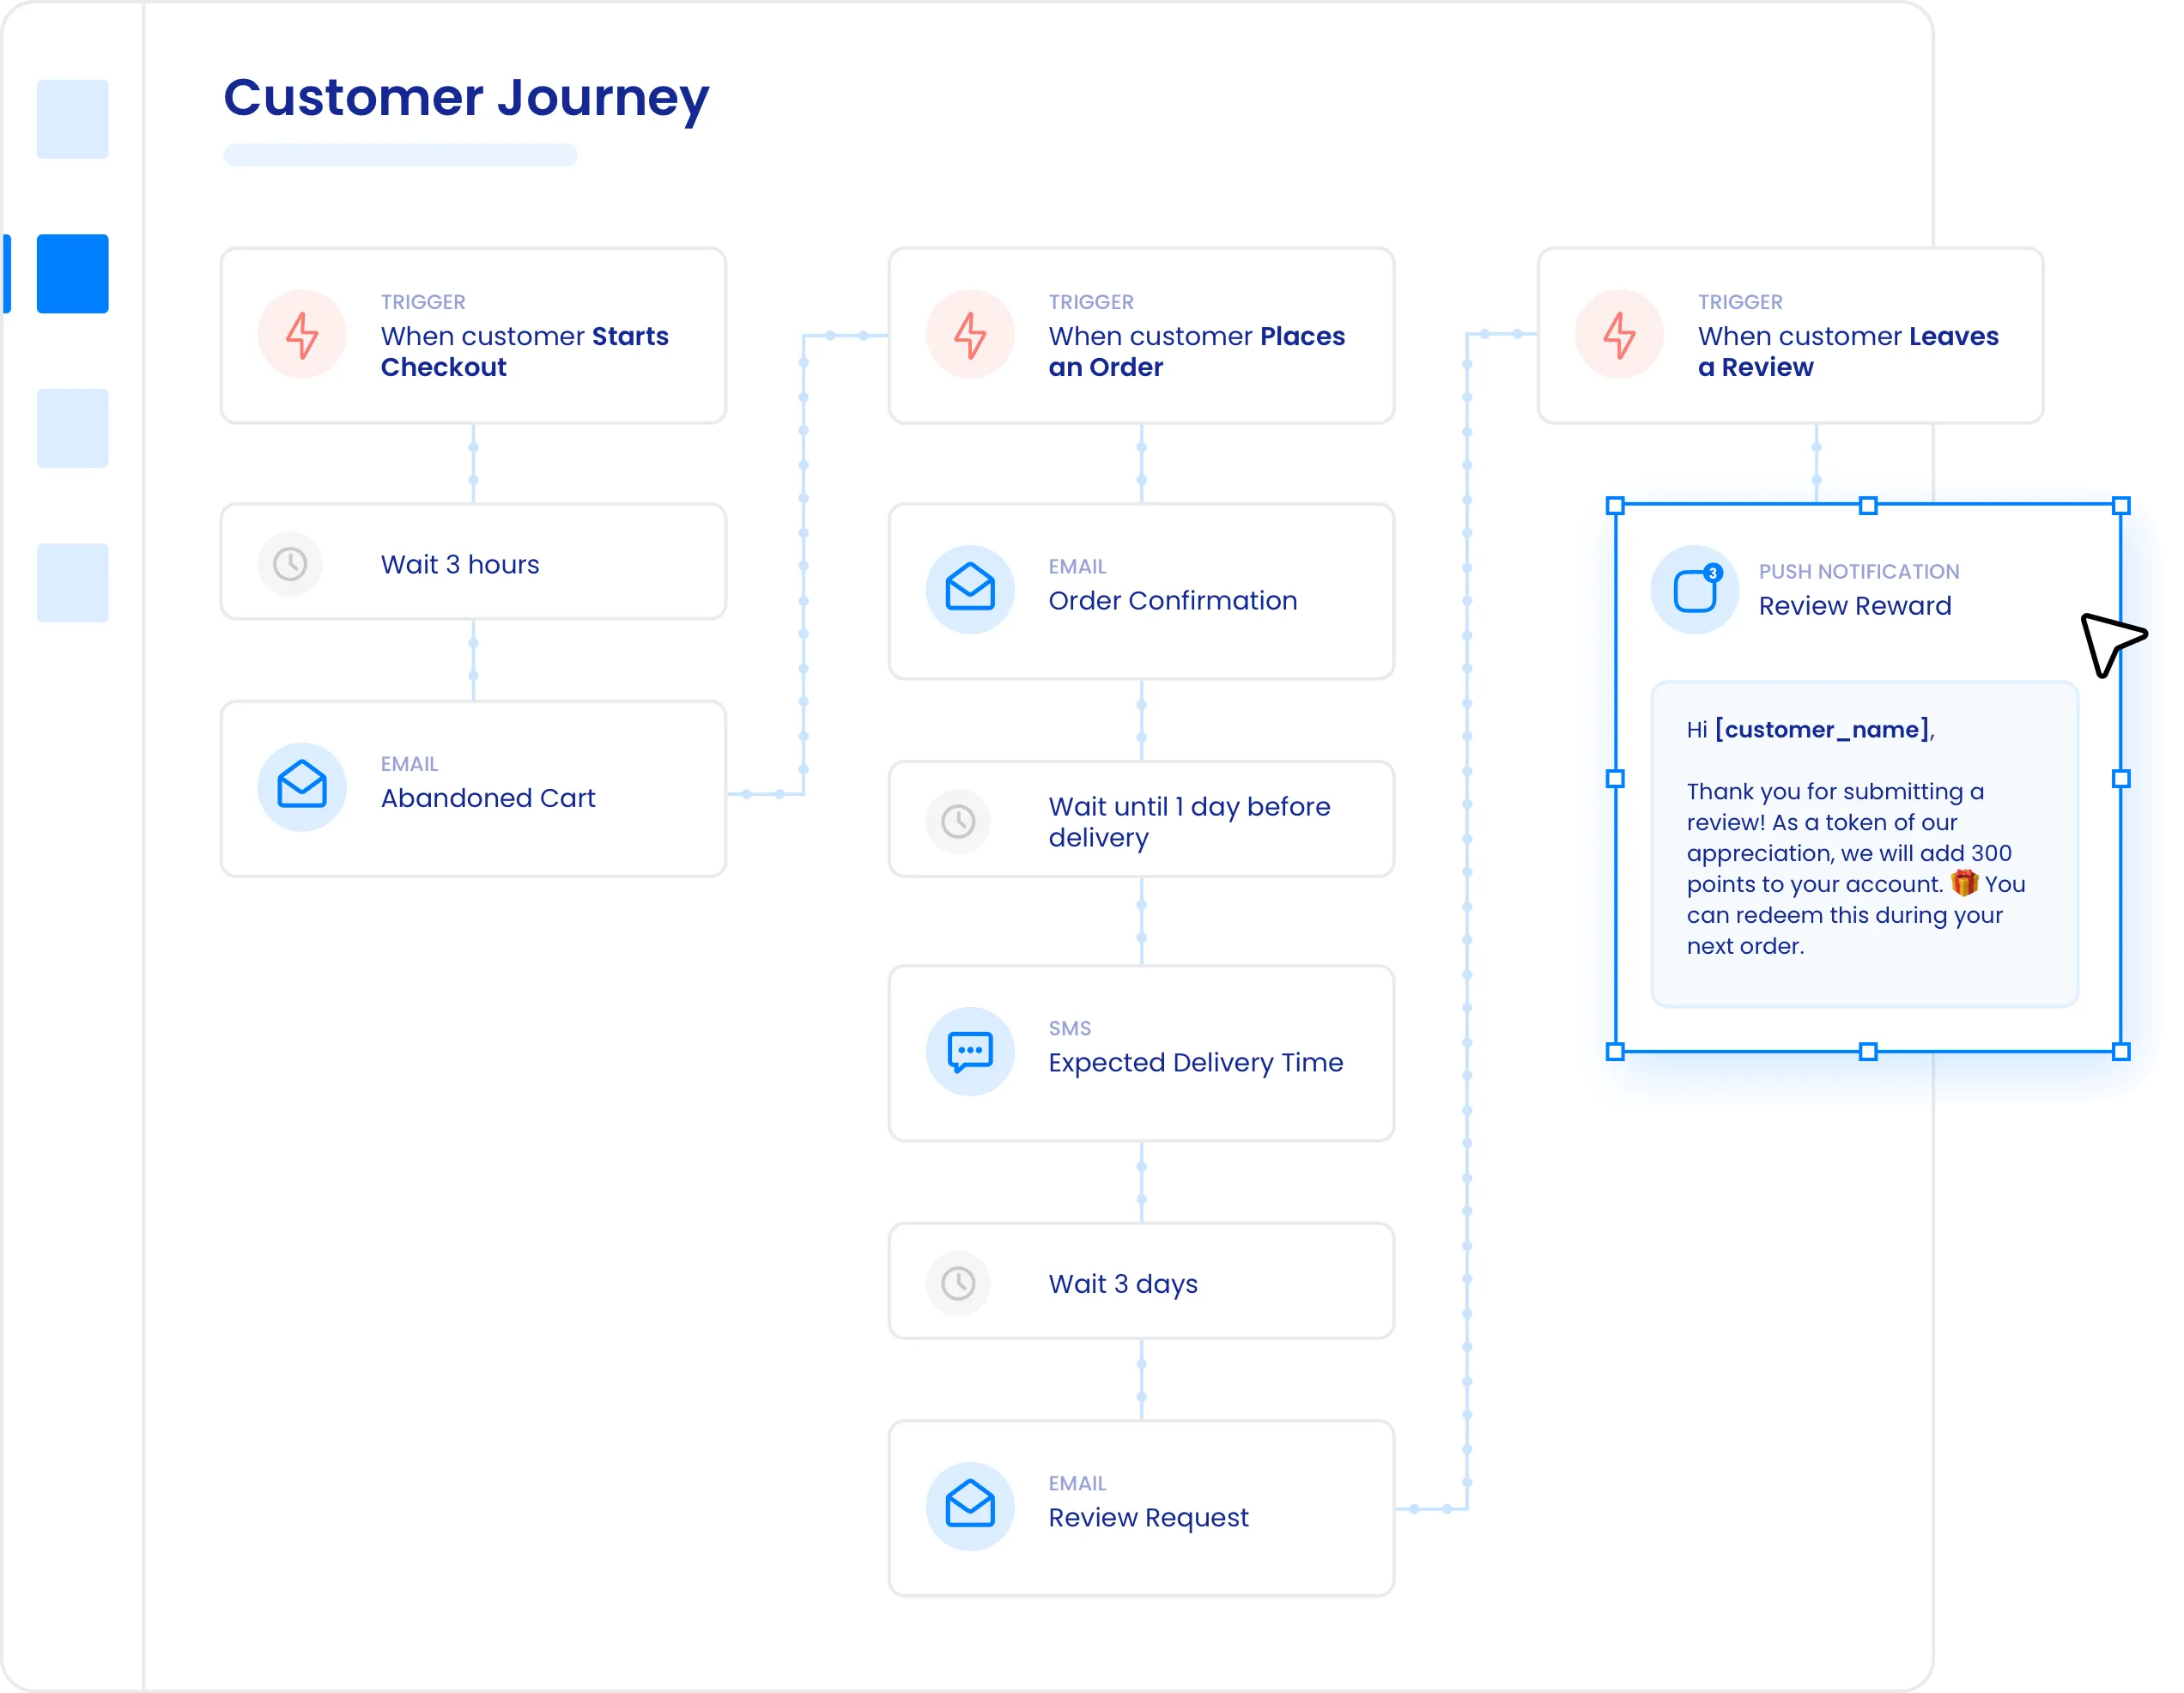Grab the bottom-left selection handle of Review Reward
Screen dimensions: 2184x1693
pyautogui.click(x=1615, y=1052)
